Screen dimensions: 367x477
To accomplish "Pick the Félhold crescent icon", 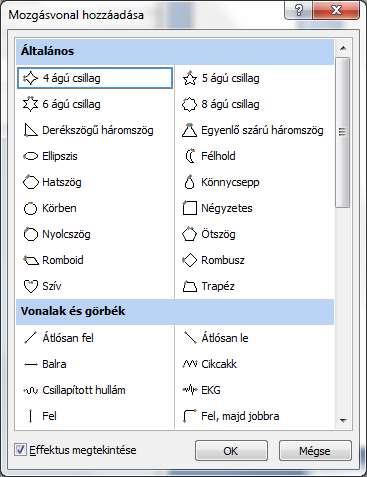I will (x=190, y=156).
